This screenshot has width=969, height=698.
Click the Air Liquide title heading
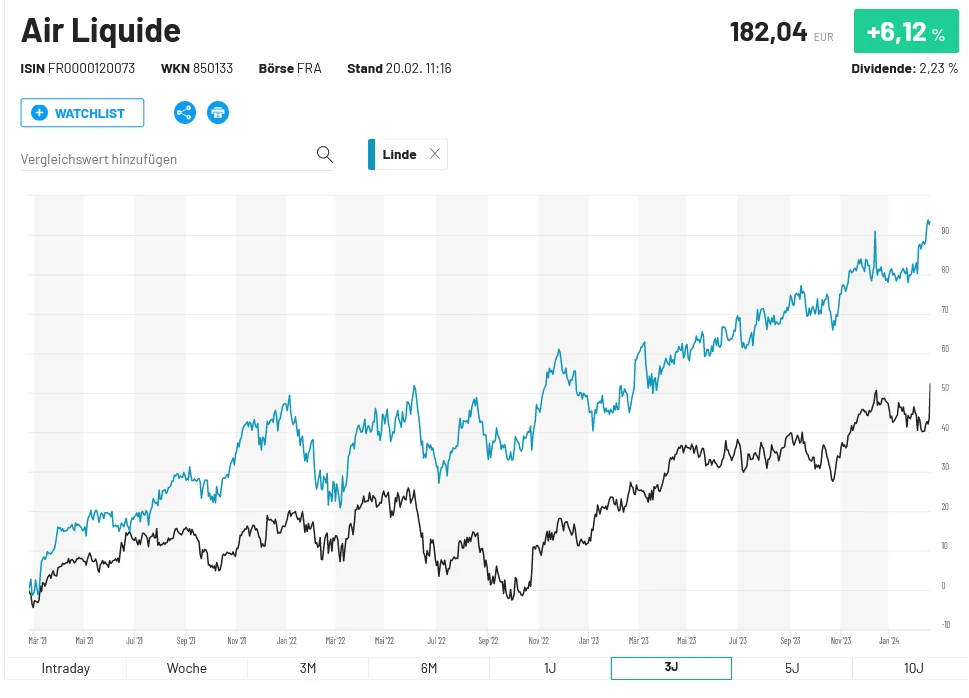click(x=100, y=31)
